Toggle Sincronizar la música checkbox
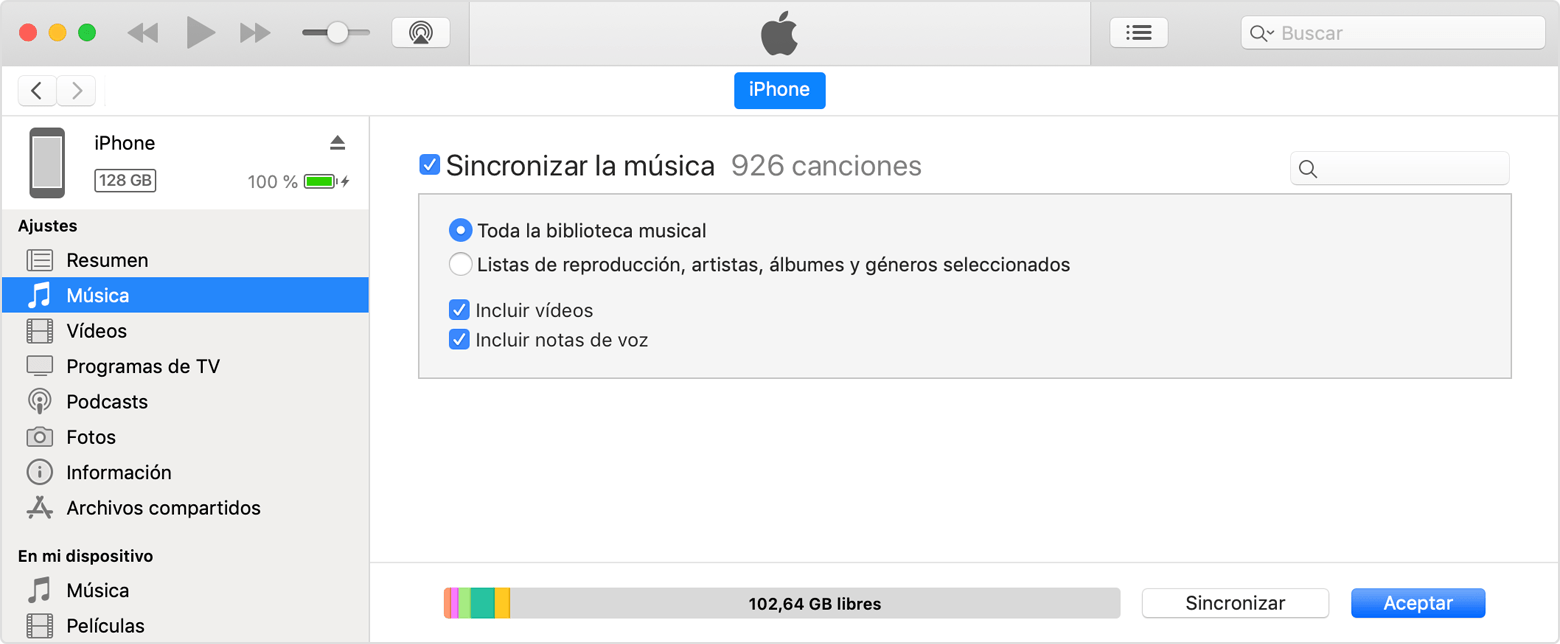 pos(430,165)
